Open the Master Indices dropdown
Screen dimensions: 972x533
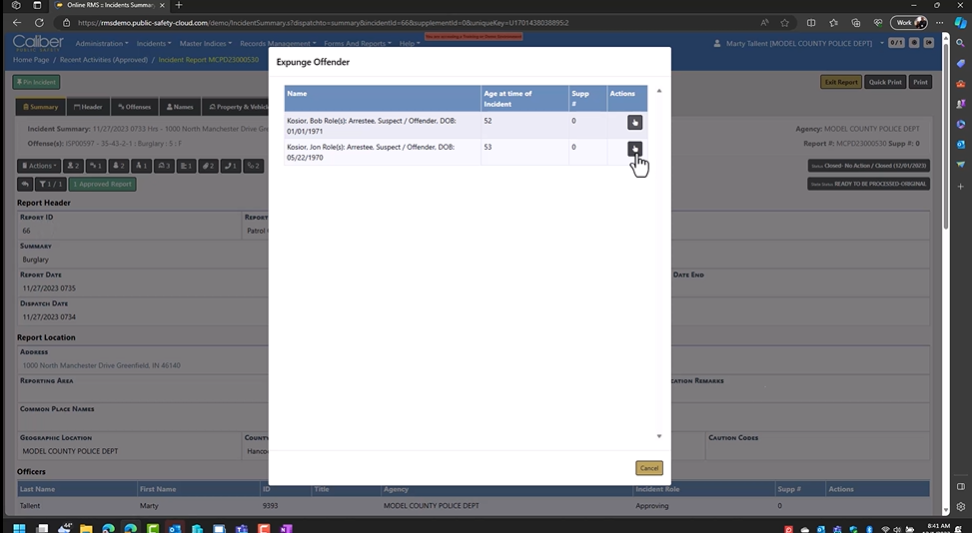(206, 44)
